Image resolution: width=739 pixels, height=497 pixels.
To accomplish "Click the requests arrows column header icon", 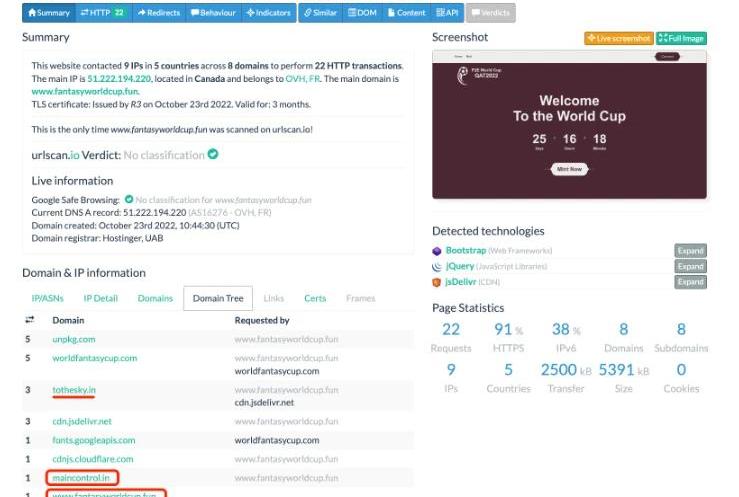I will click(29, 321).
